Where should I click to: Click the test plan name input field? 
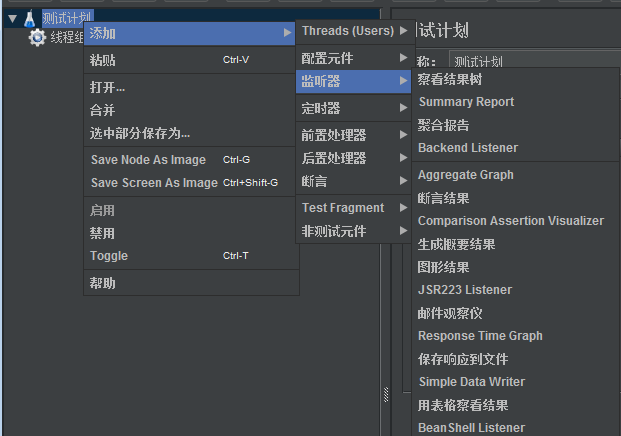pos(535,59)
